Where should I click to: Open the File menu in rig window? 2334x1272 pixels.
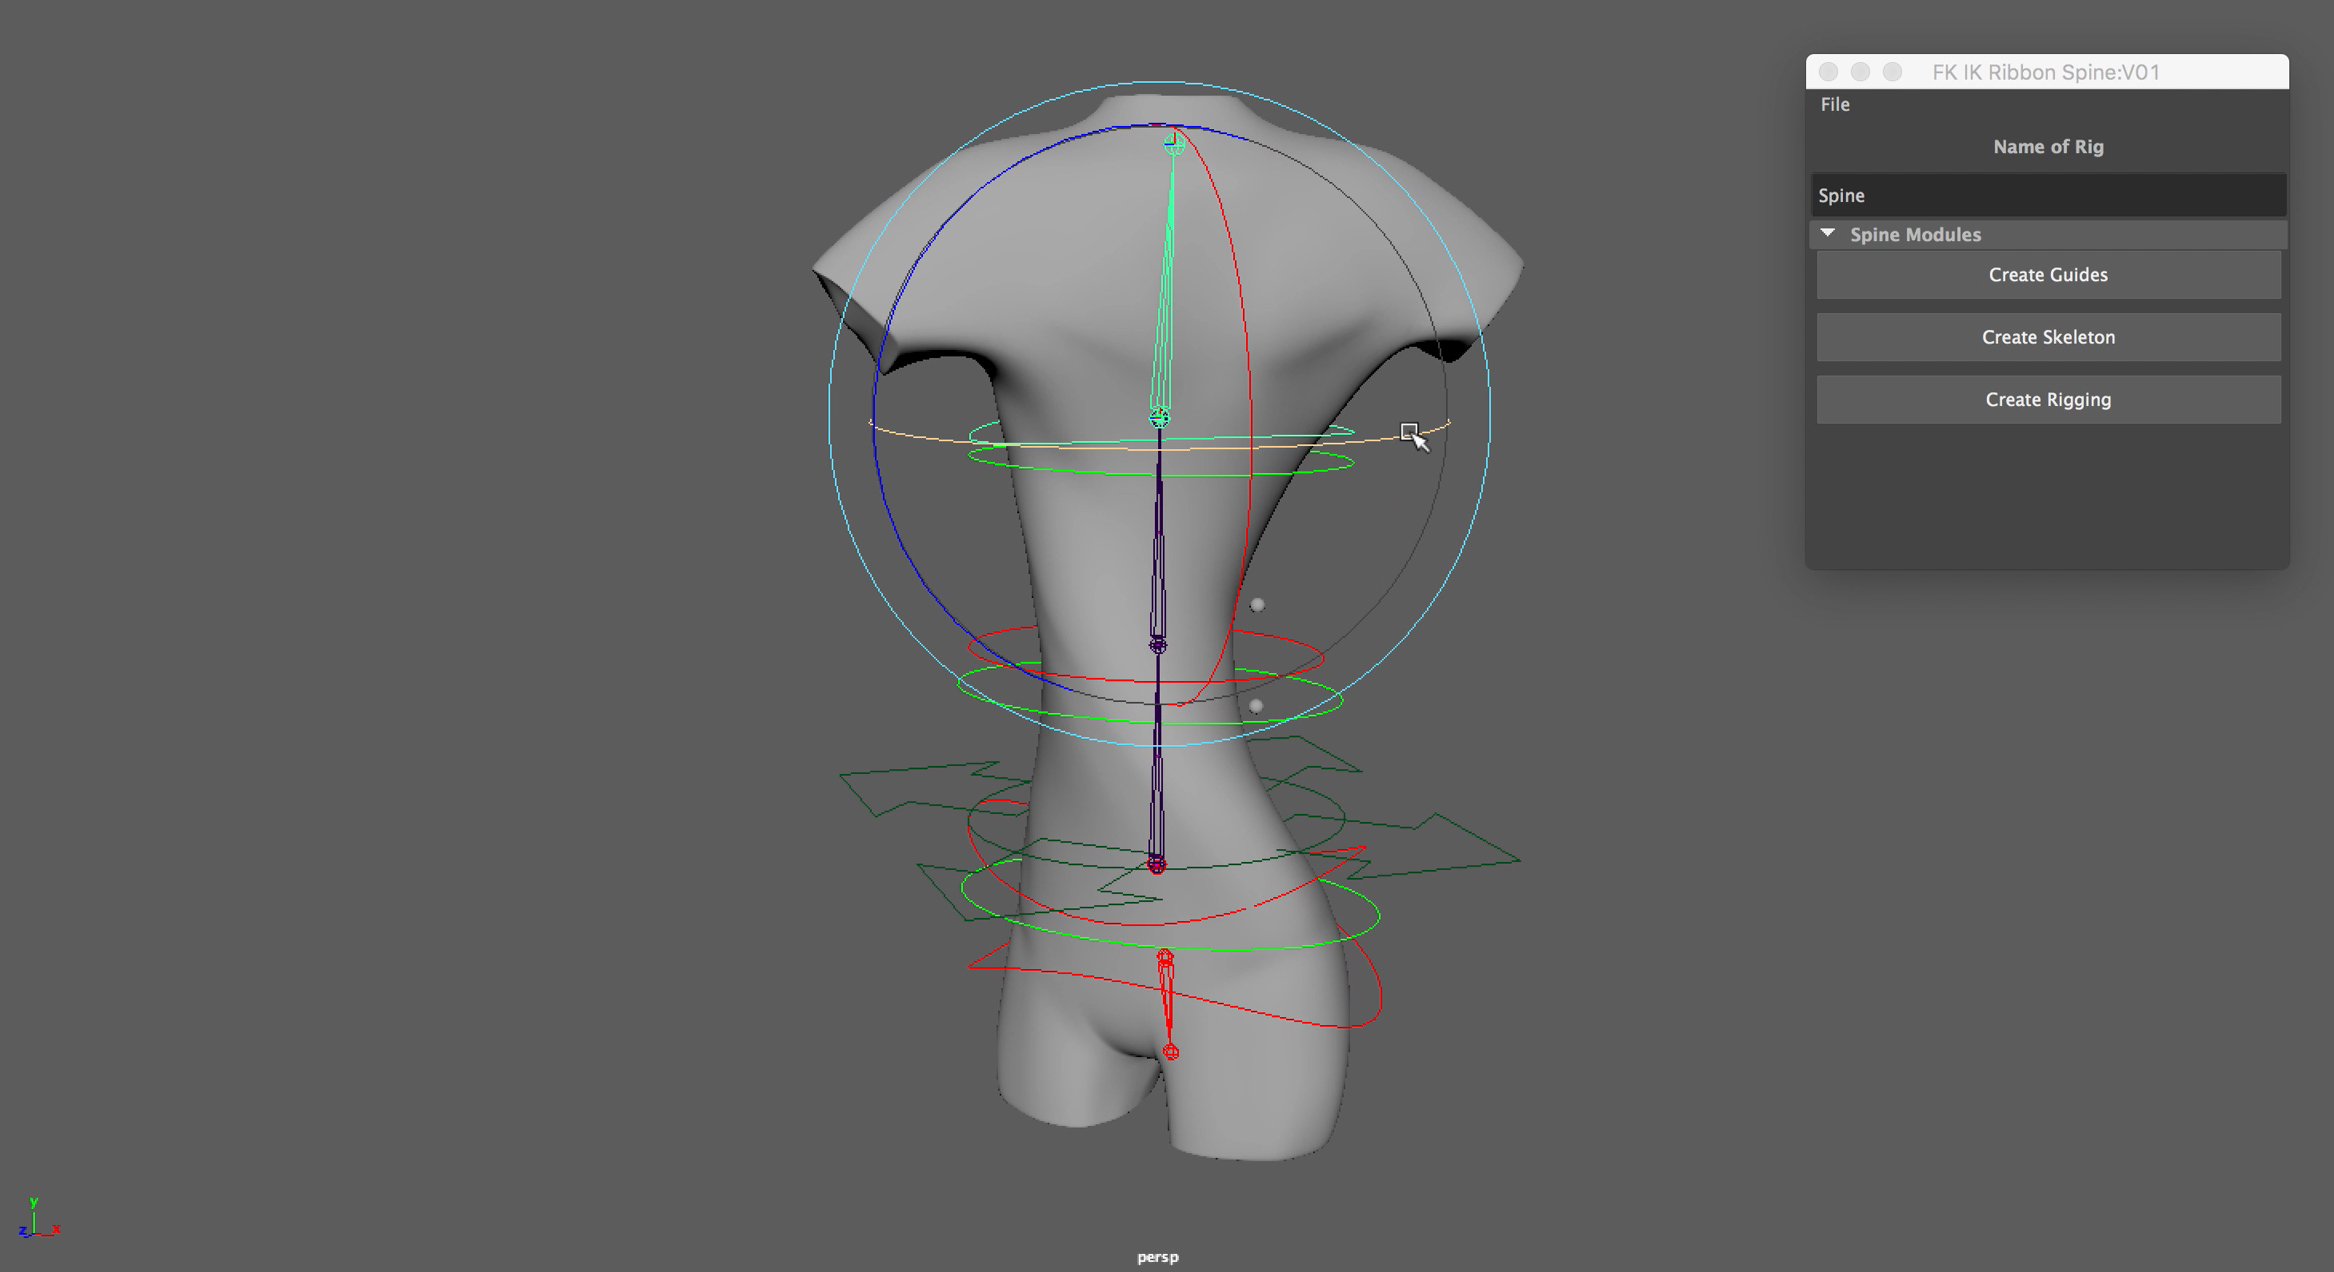(1834, 104)
